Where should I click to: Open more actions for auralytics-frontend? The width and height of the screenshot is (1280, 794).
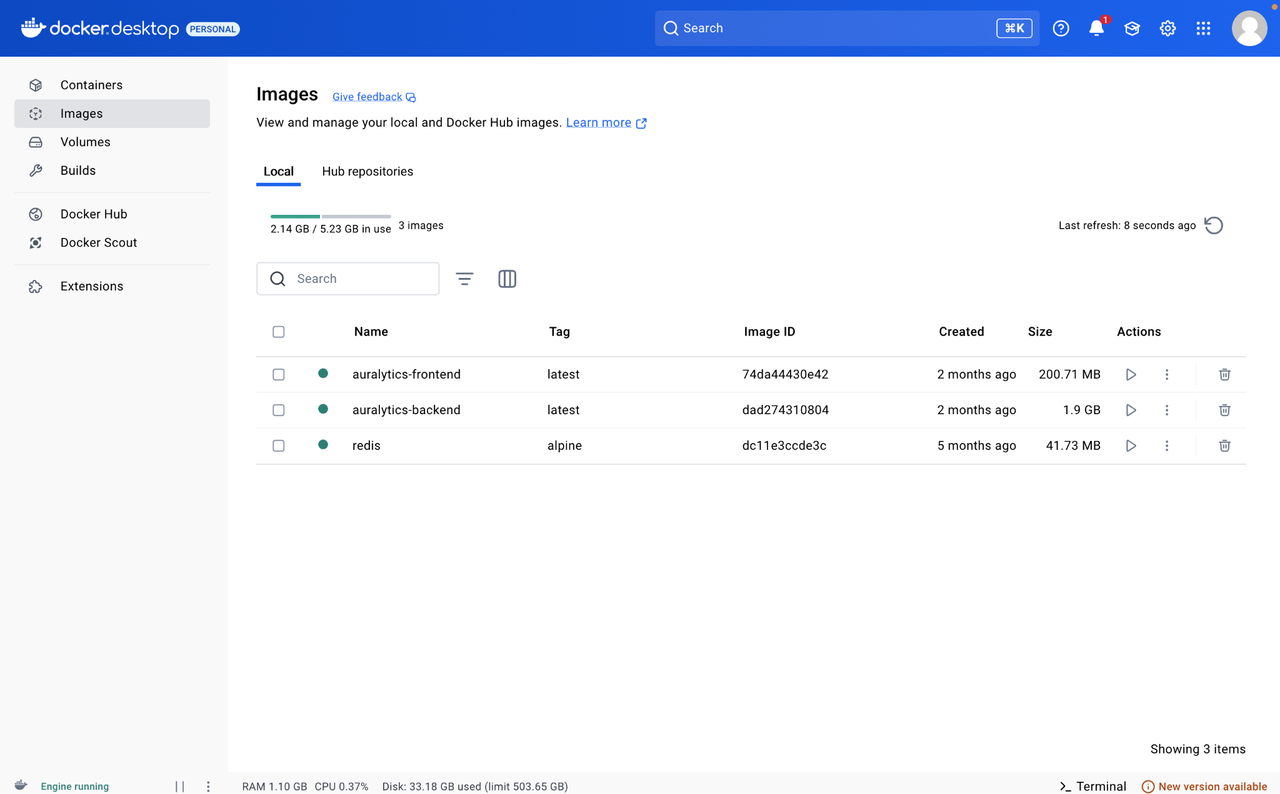coord(1167,374)
